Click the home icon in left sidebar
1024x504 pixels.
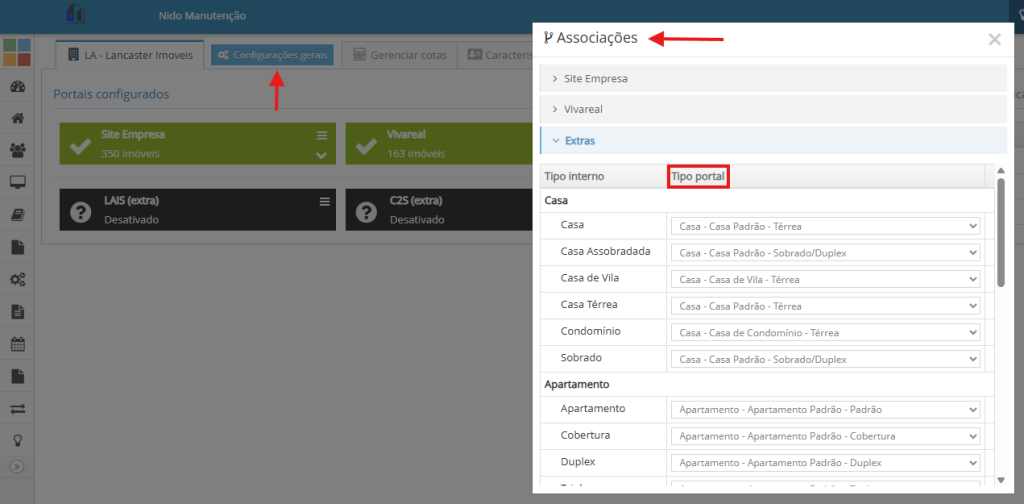(17, 118)
